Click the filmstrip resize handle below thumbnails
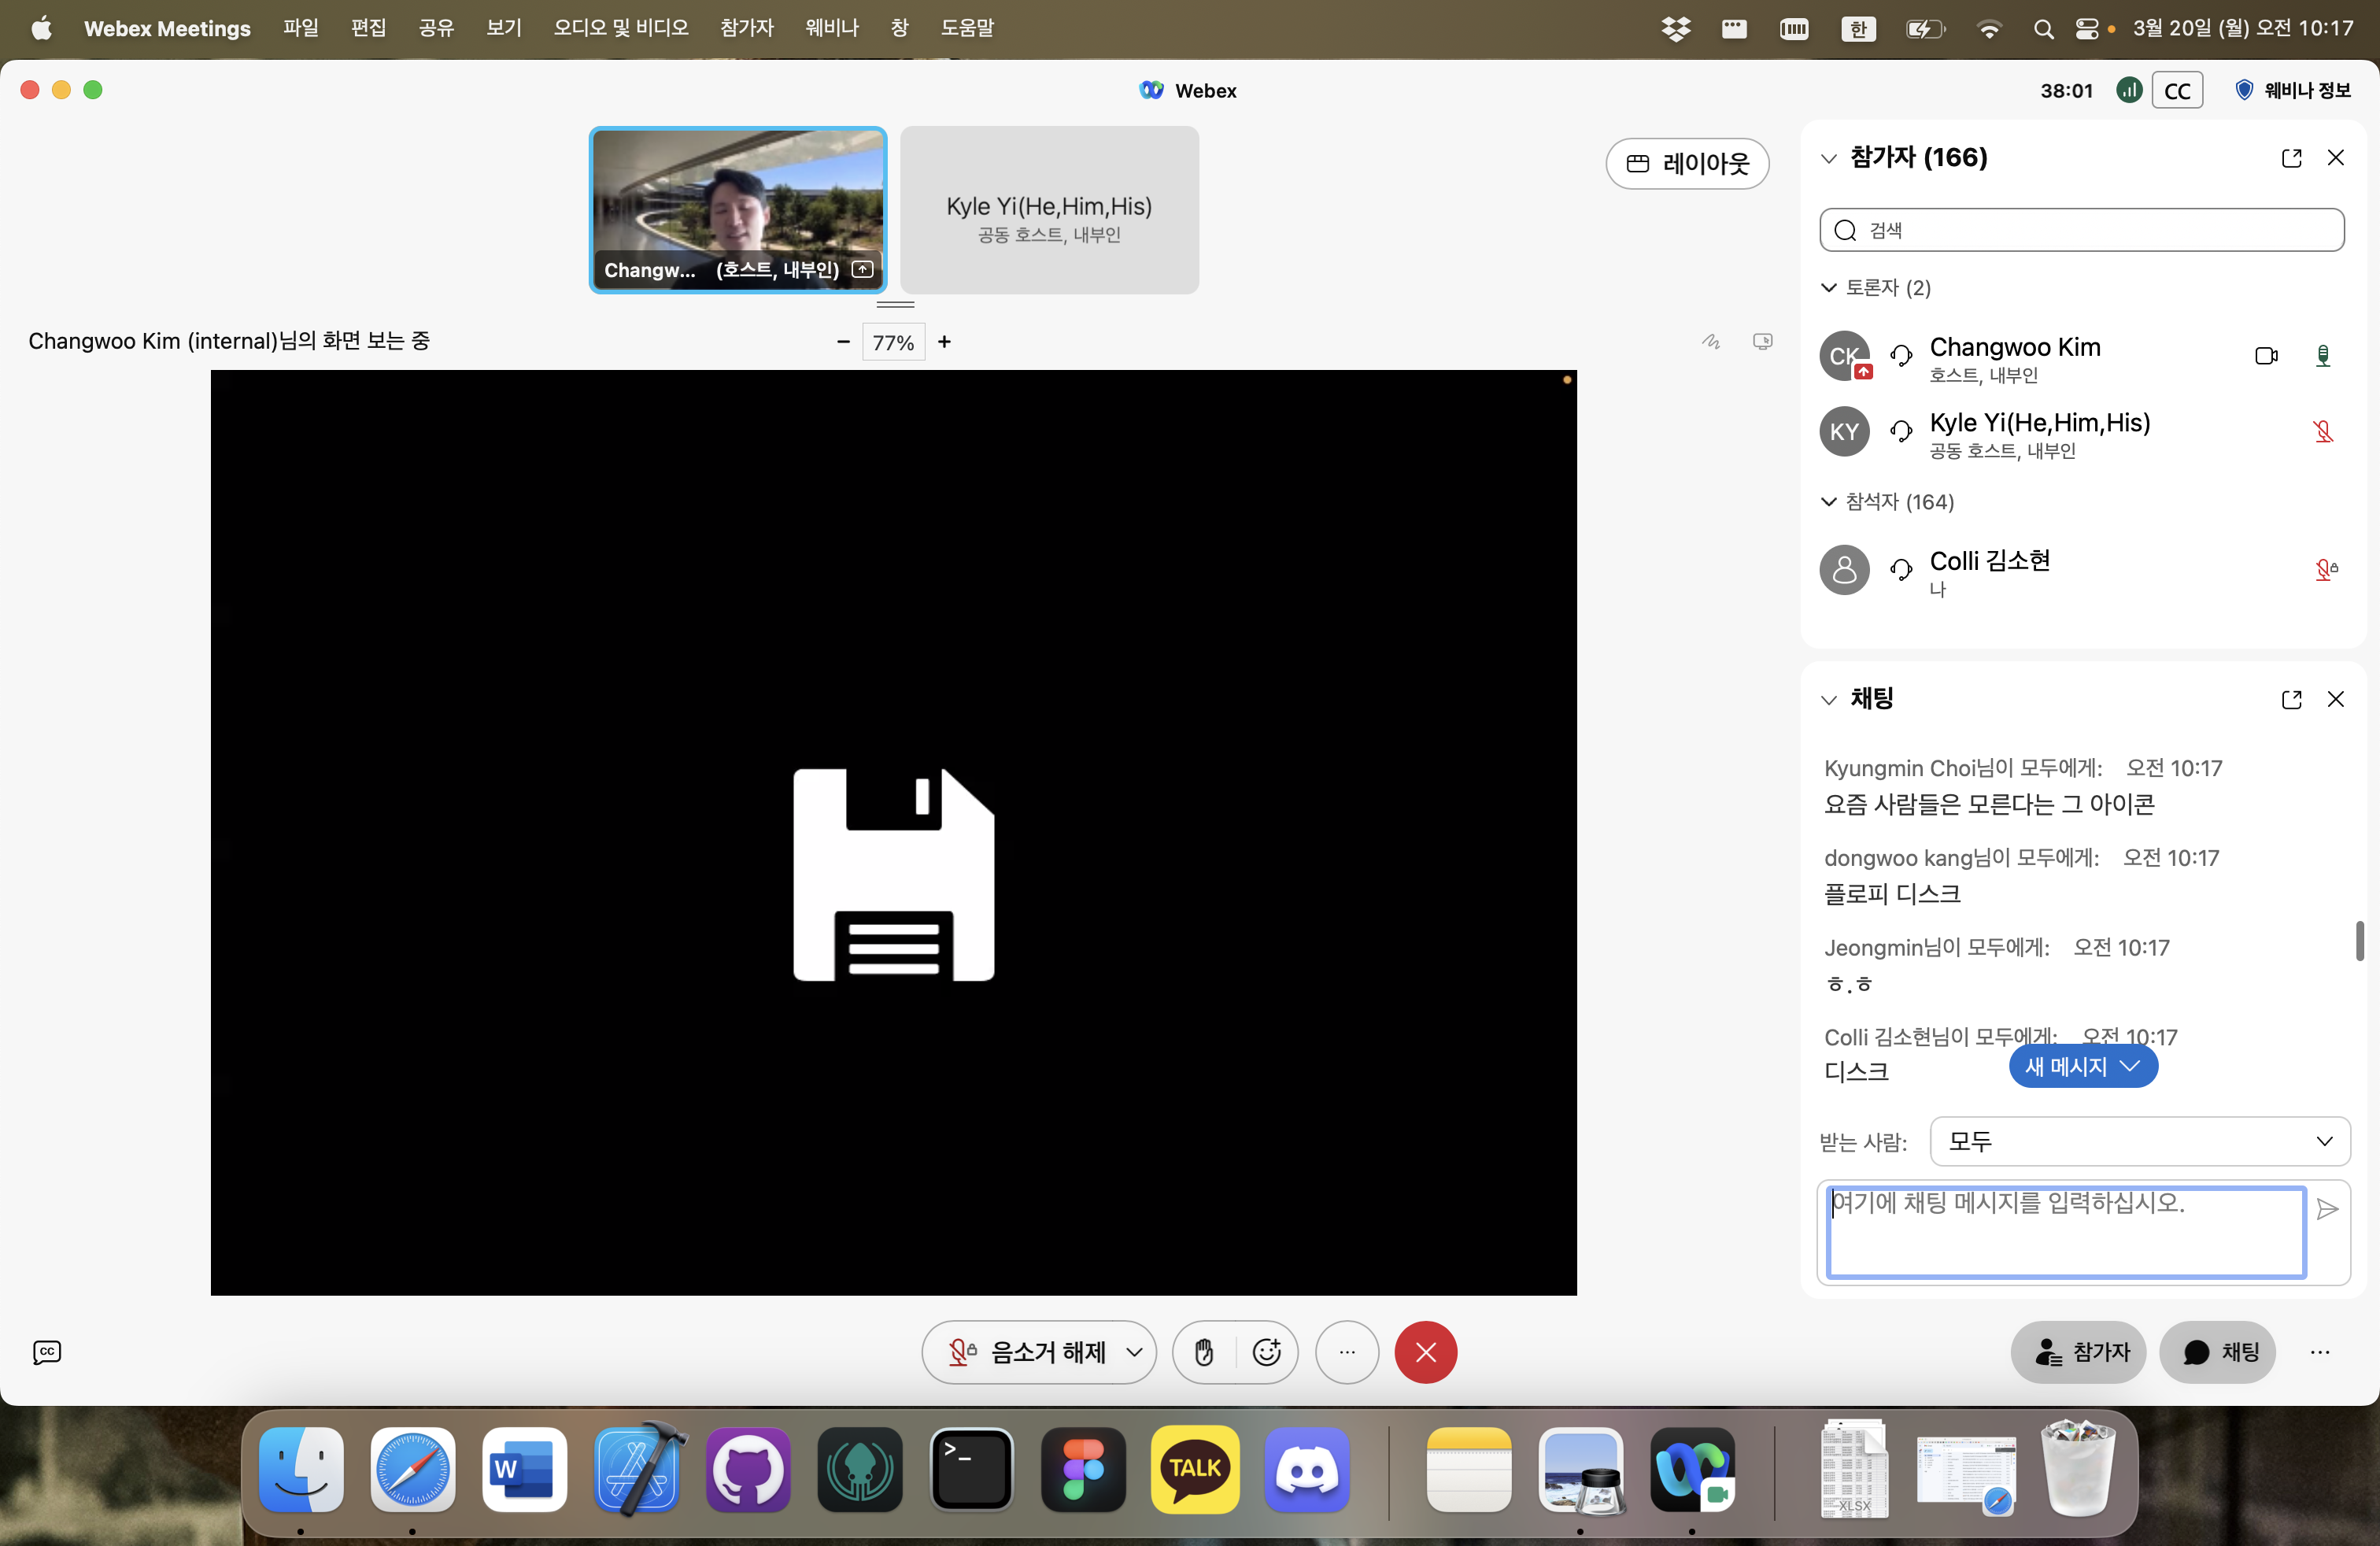The image size is (2380, 1546). tap(895, 304)
